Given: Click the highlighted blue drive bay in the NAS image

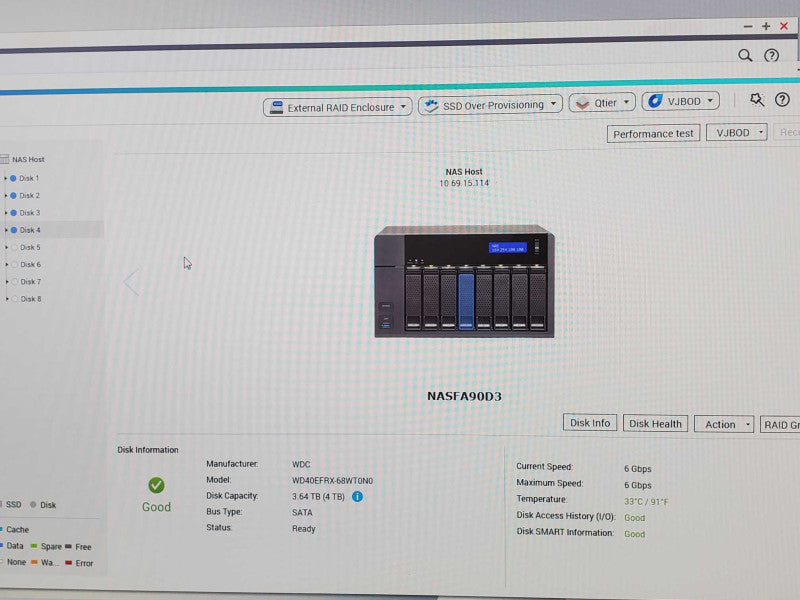Looking at the screenshot, I should click(466, 301).
